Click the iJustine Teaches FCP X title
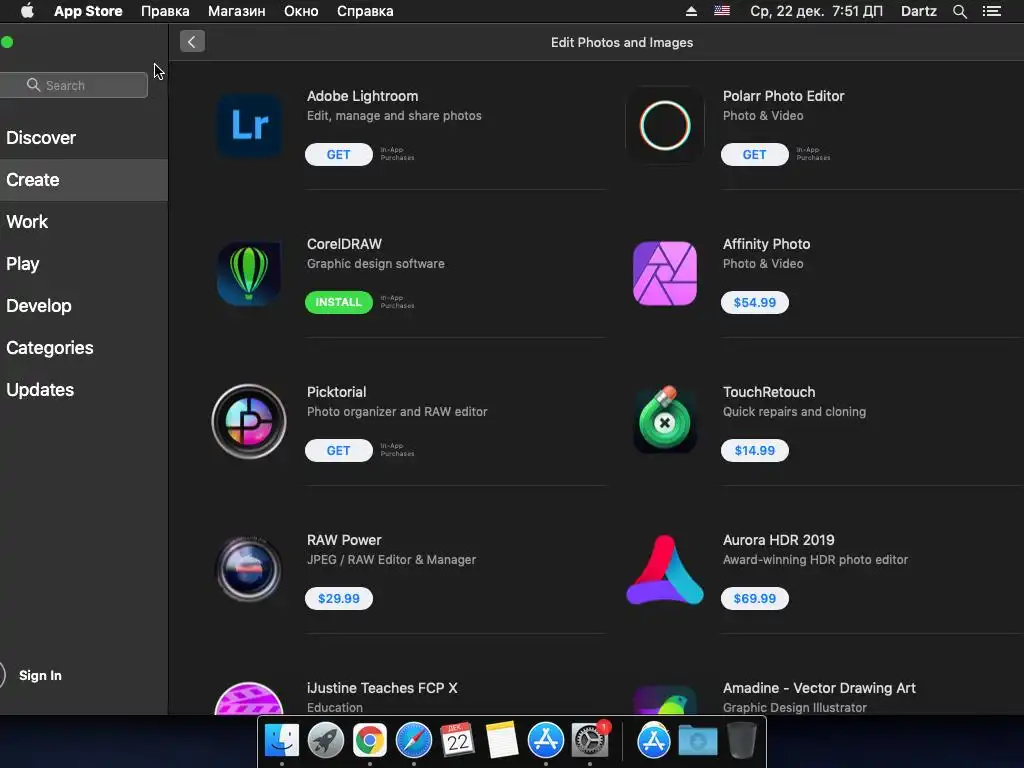This screenshot has height=768, width=1024. [382, 688]
